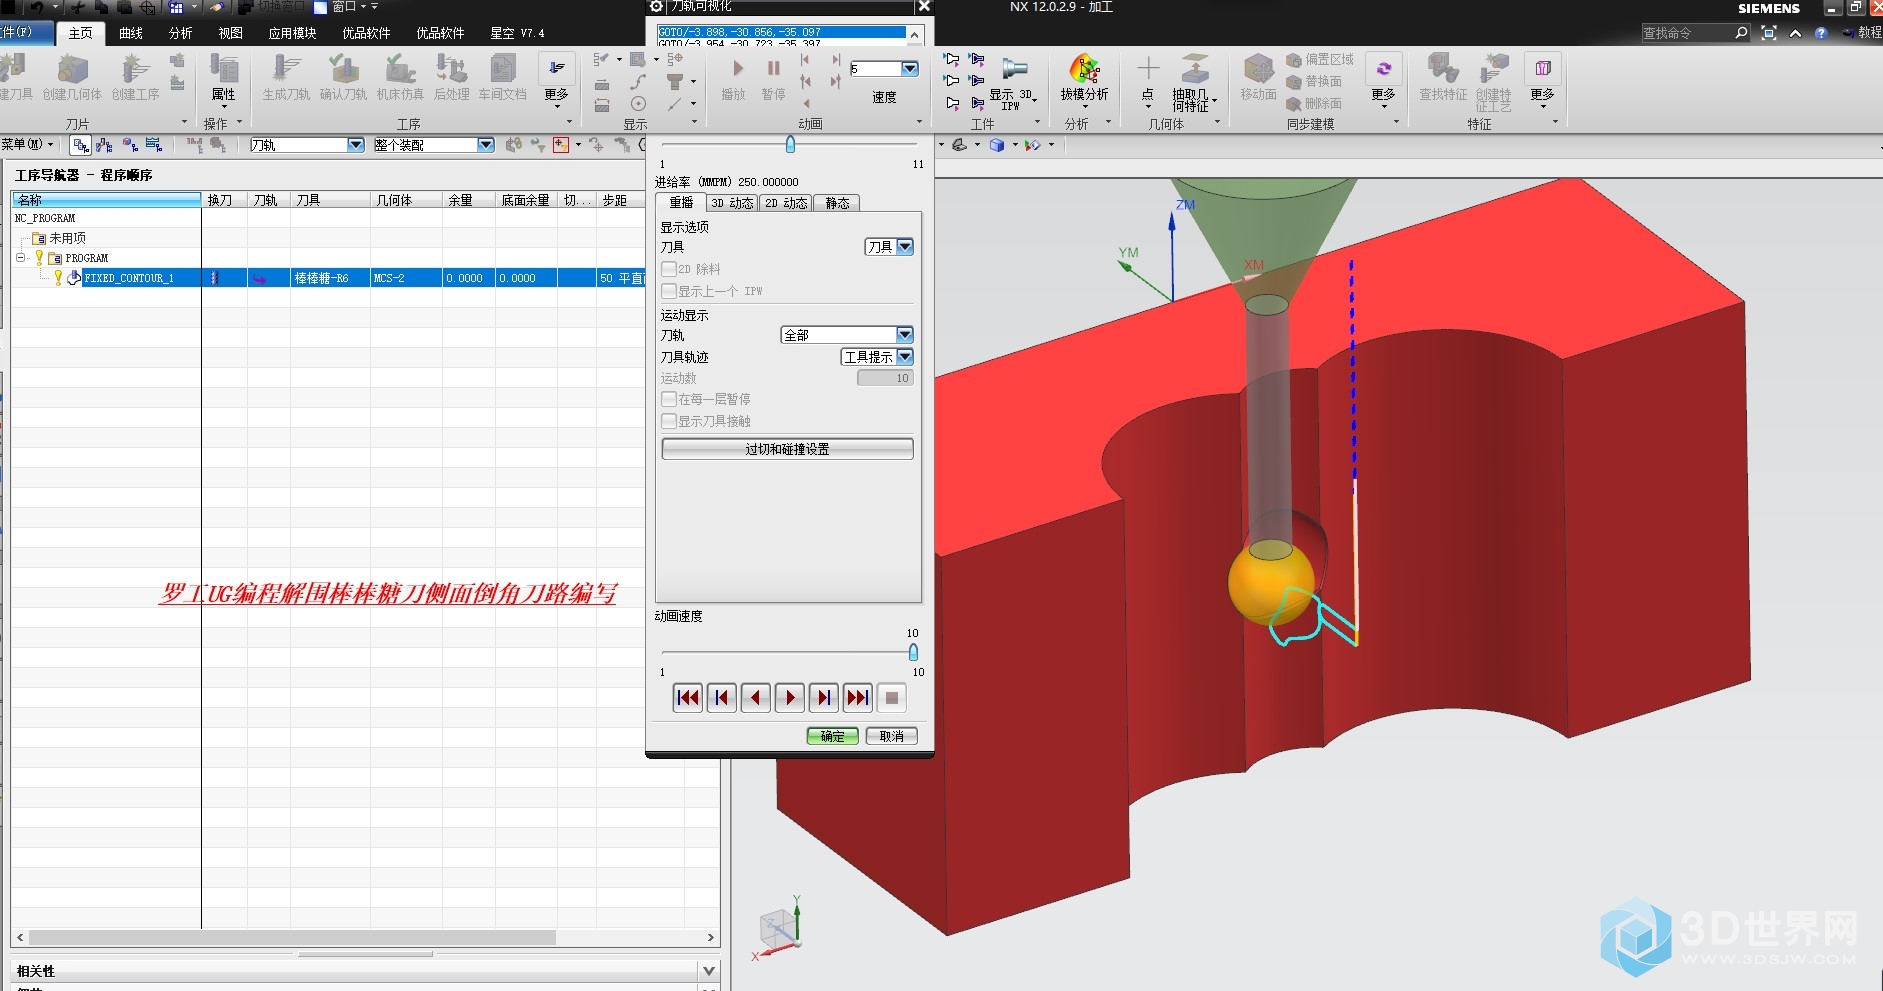Open the 整个装配 scope dropdown
Screen dimensions: 1883x991
(485, 145)
